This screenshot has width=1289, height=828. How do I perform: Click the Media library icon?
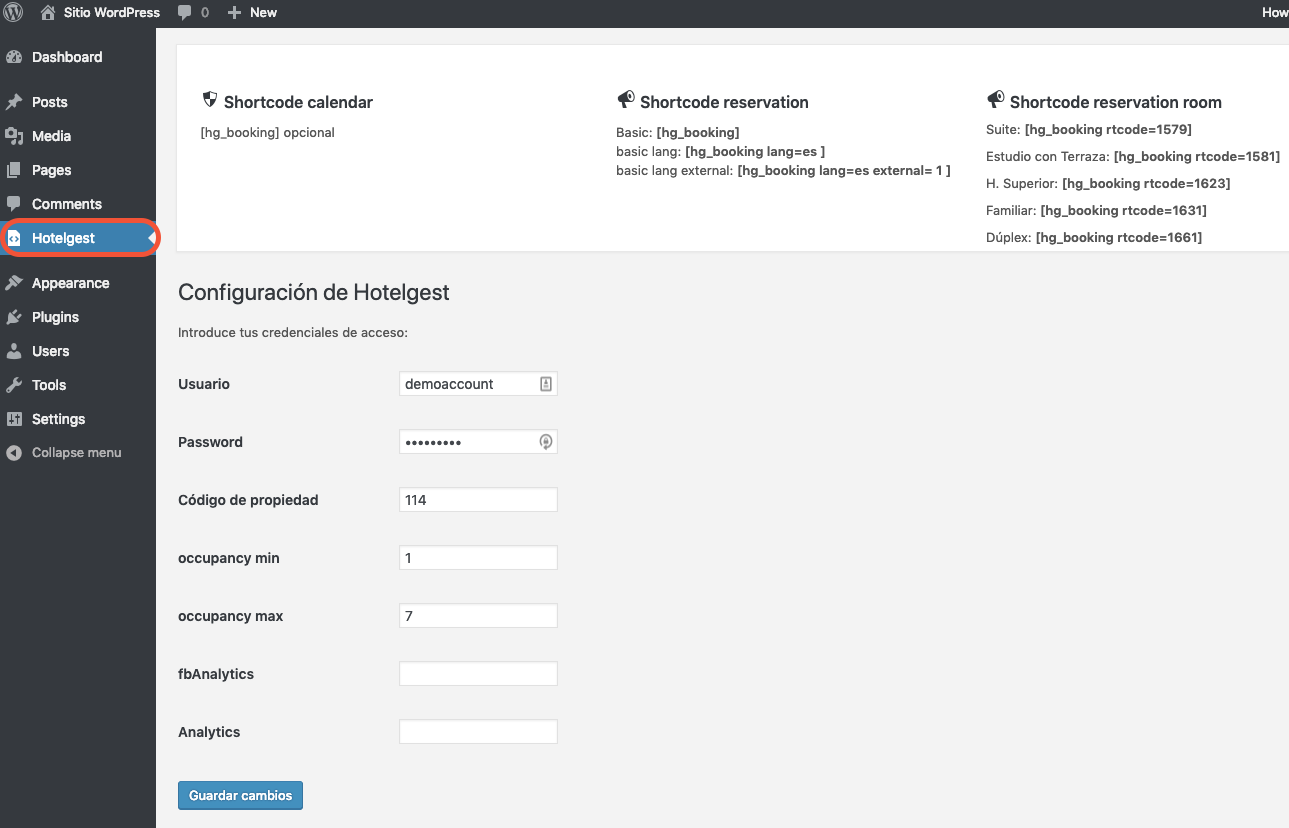(x=14, y=136)
